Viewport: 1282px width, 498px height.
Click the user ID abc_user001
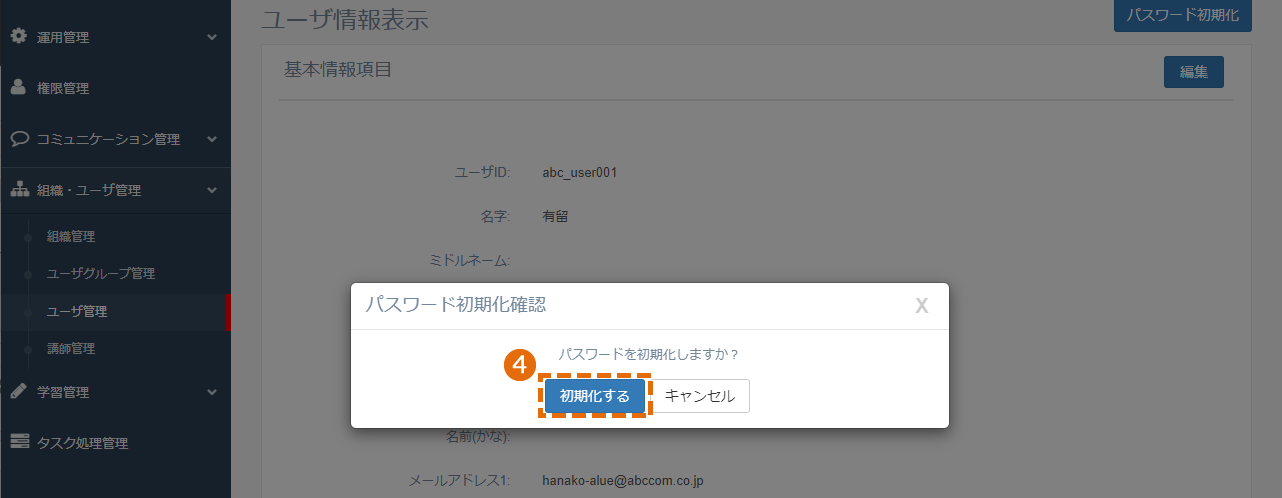coord(580,172)
